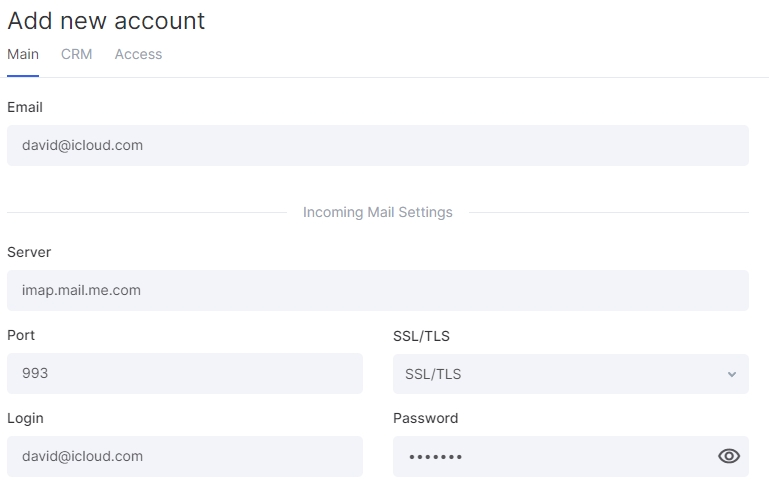Click the SSL/TLS label above dropdown
This screenshot has width=769, height=502.
[x=421, y=336]
